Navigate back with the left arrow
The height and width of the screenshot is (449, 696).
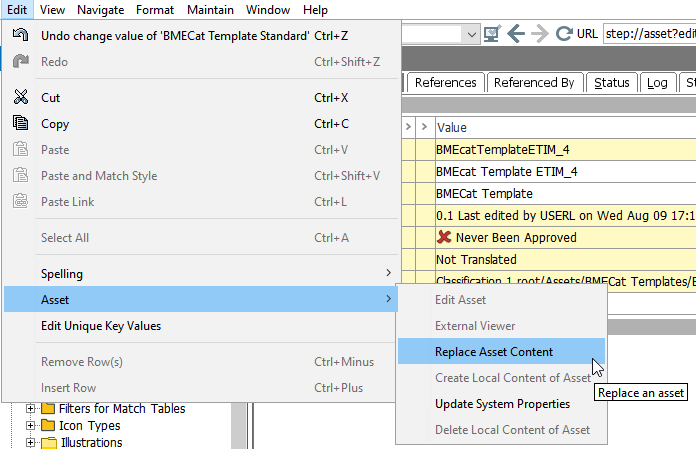[516, 34]
